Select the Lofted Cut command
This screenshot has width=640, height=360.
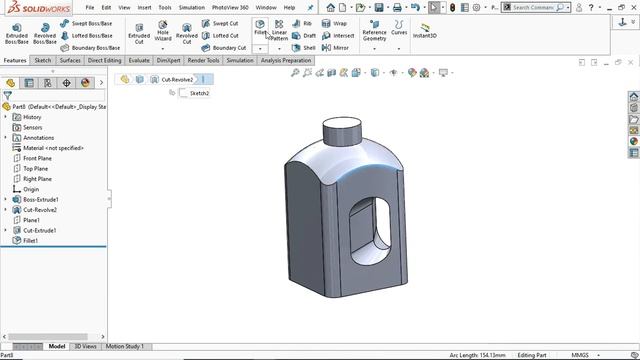click(220, 36)
